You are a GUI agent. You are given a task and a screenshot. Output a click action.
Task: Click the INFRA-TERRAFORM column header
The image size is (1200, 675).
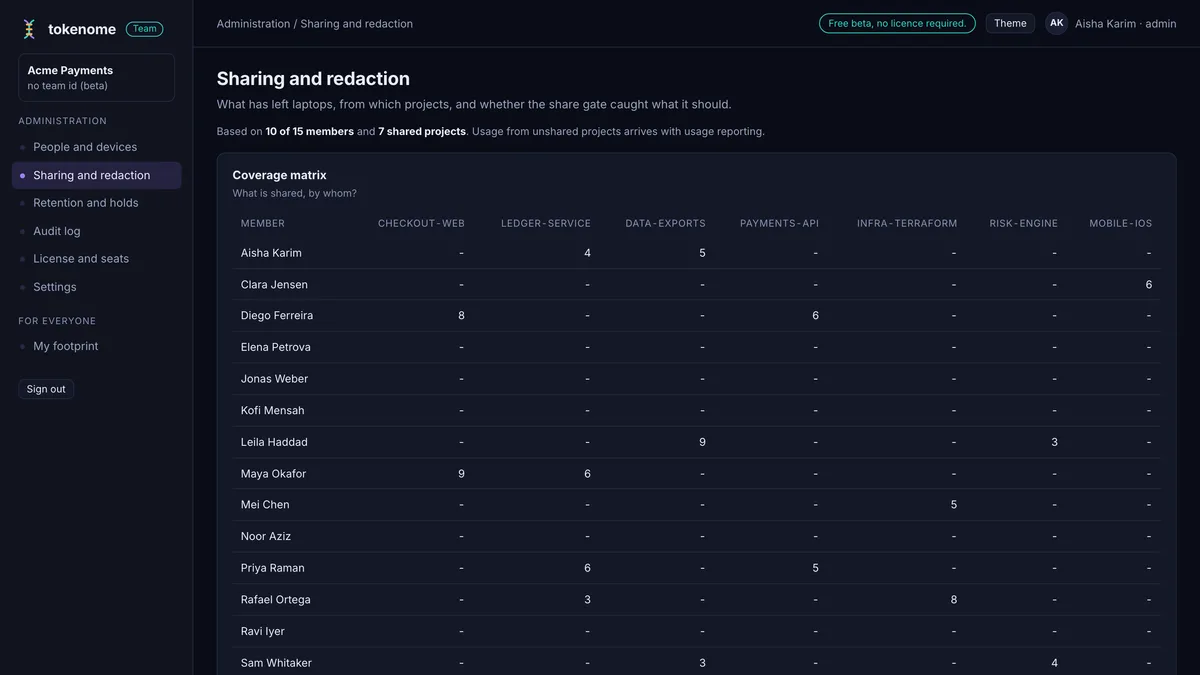click(907, 224)
